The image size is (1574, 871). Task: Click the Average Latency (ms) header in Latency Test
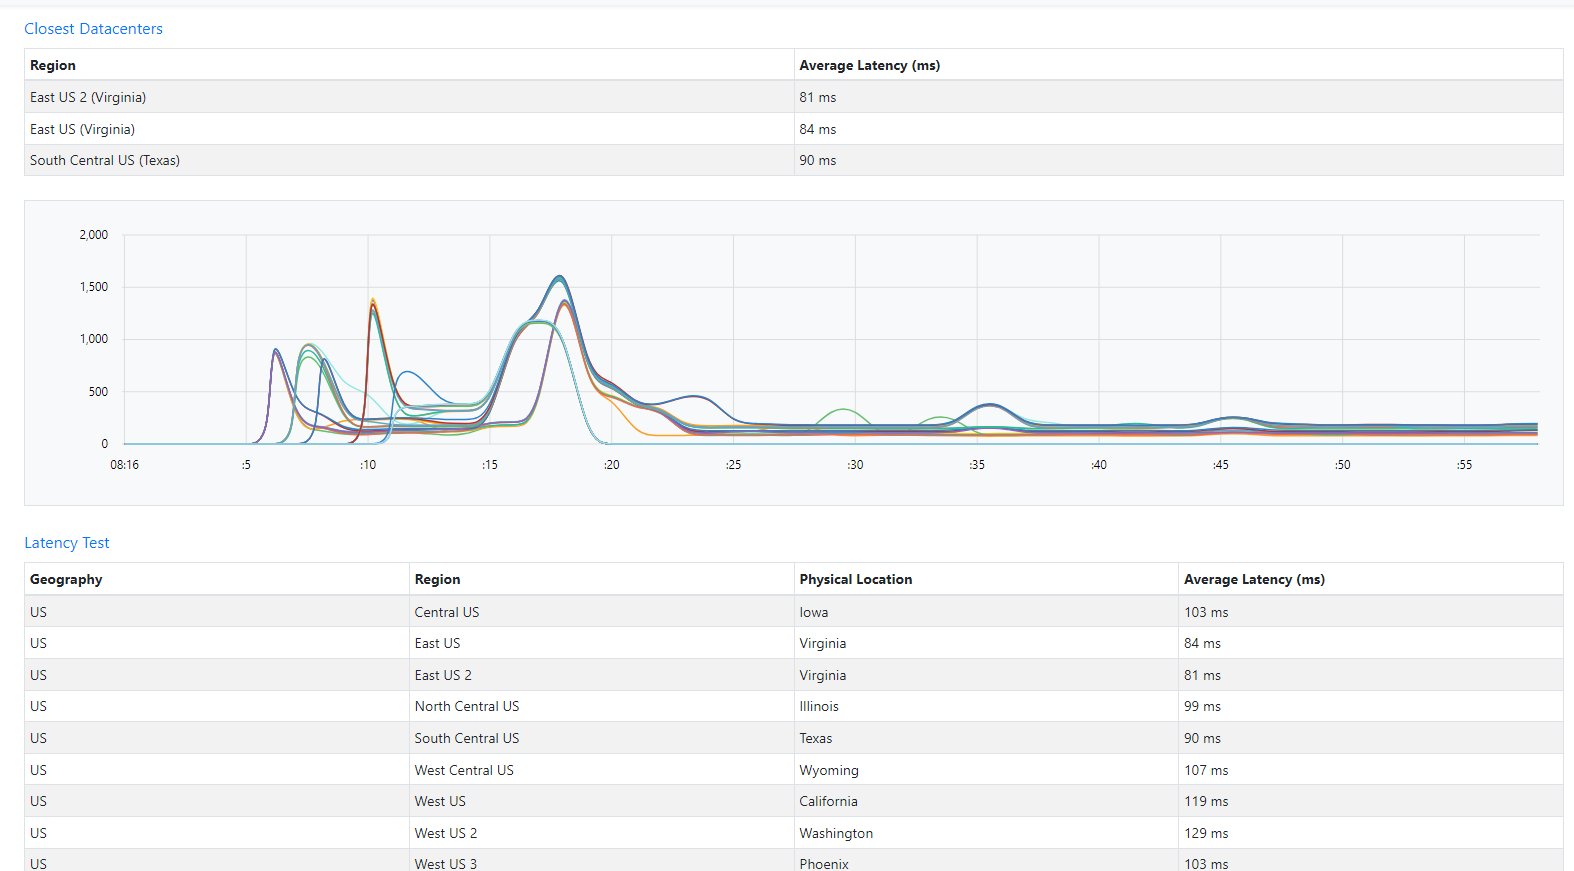pyautogui.click(x=1254, y=579)
